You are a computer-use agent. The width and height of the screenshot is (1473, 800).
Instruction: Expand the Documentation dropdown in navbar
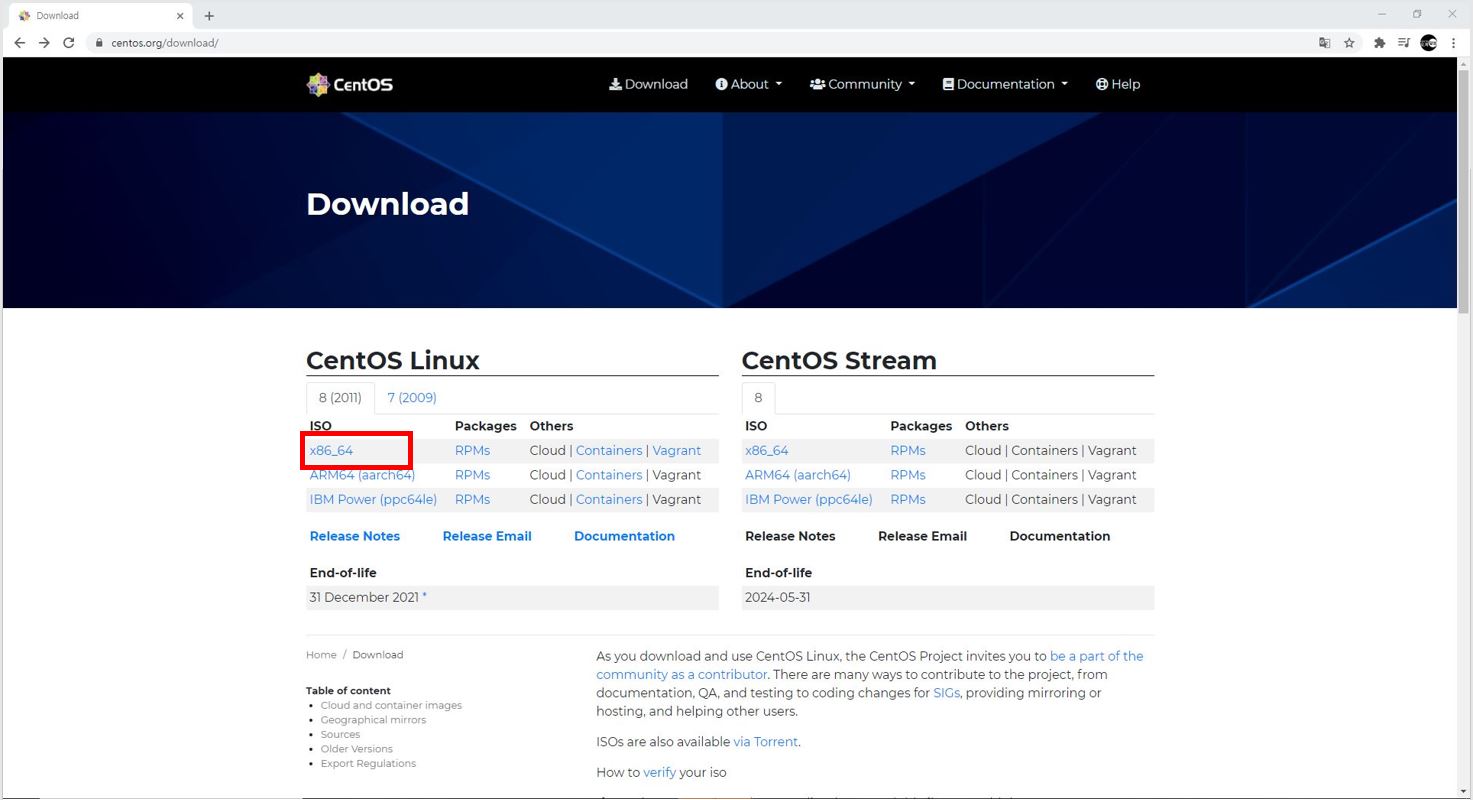(x=1005, y=84)
